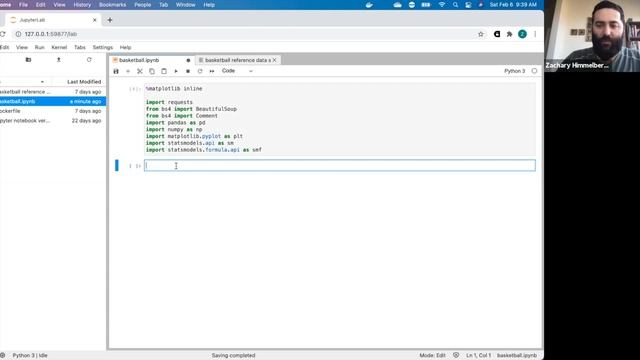Click Ln 1, Col 1 in the status bar

(x=478, y=356)
